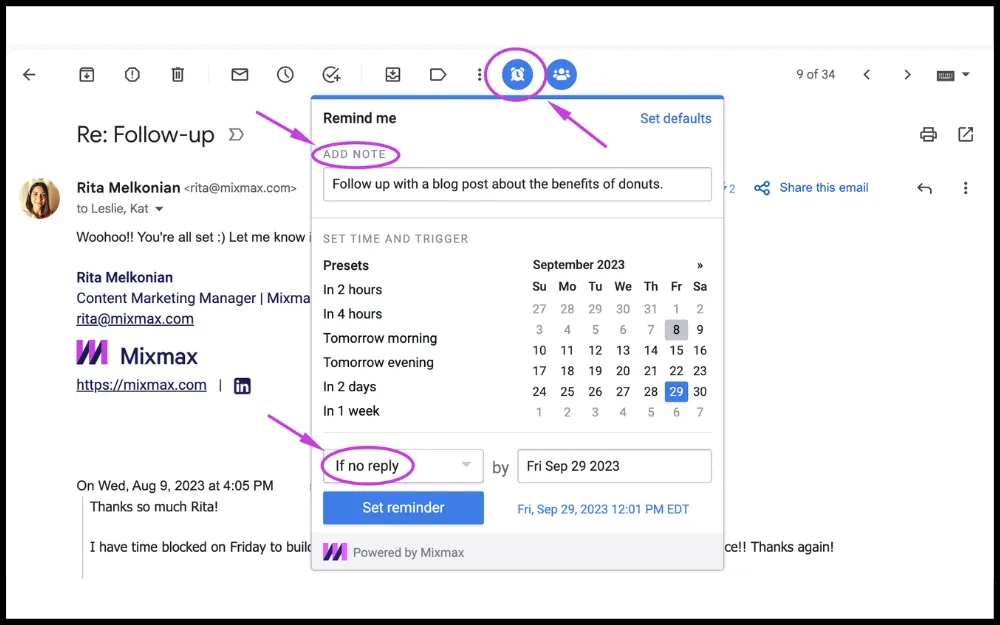Go back to inbox with back arrow
Image resolution: width=1000 pixels, height=625 pixels.
point(29,75)
